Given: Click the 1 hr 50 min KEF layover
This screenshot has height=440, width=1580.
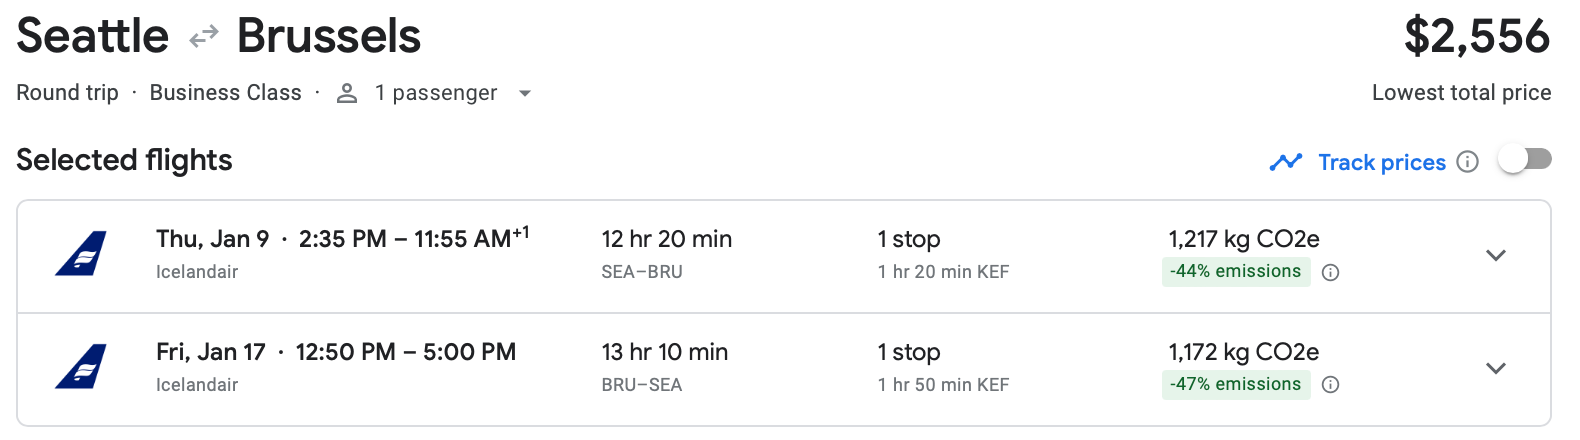Looking at the screenshot, I should pos(943,385).
